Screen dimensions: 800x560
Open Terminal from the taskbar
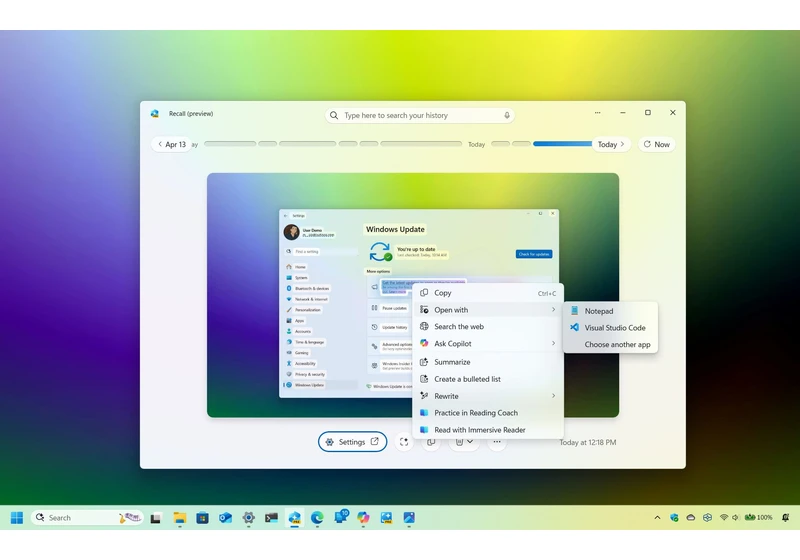(271, 518)
